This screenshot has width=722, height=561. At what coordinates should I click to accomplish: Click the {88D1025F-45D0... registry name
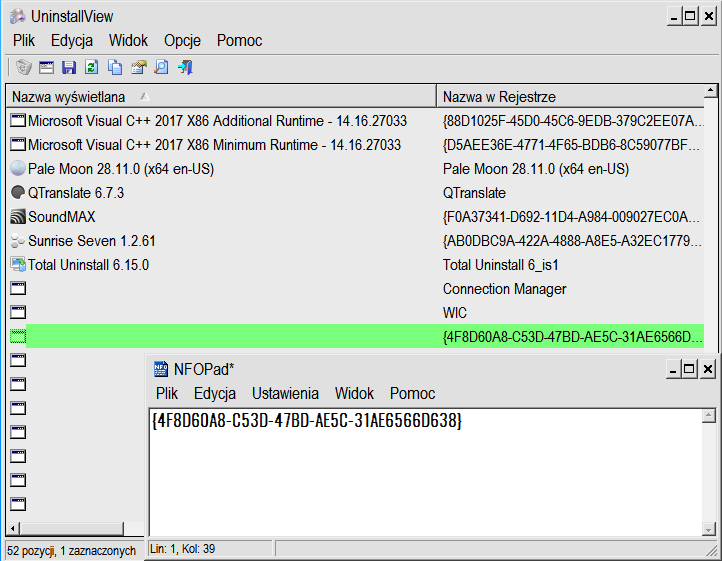pyautogui.click(x=572, y=121)
